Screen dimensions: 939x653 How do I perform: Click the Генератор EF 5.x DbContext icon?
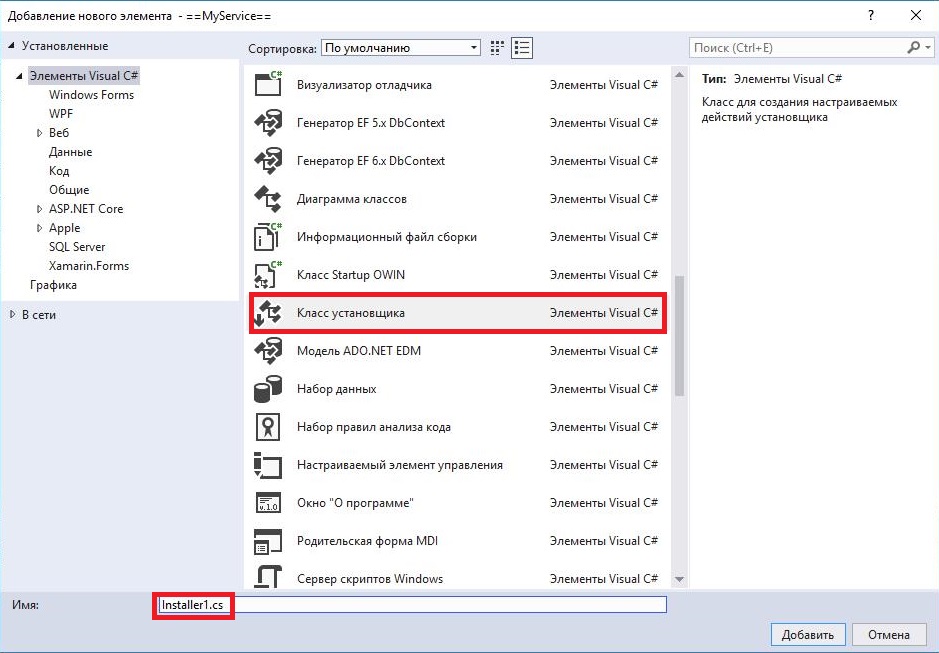click(268, 122)
